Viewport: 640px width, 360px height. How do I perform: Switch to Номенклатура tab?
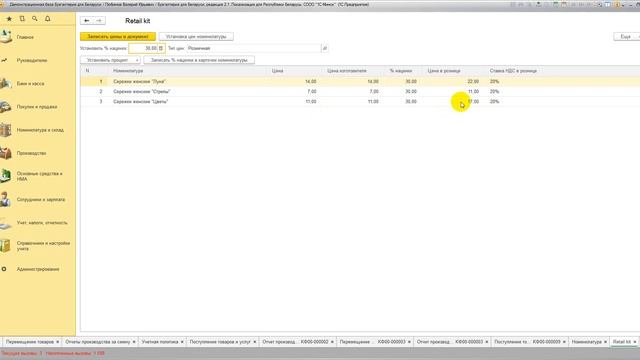(x=587, y=342)
